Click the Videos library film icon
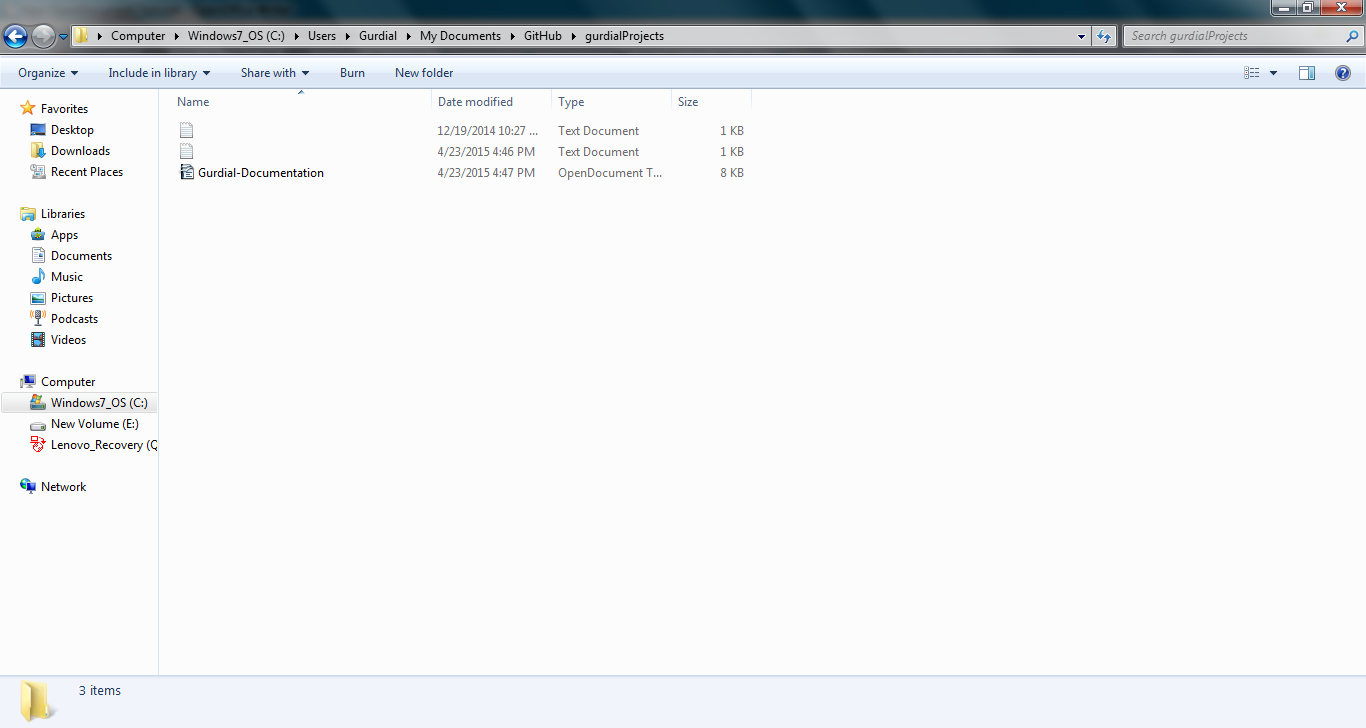The width and height of the screenshot is (1366, 728). (x=38, y=340)
